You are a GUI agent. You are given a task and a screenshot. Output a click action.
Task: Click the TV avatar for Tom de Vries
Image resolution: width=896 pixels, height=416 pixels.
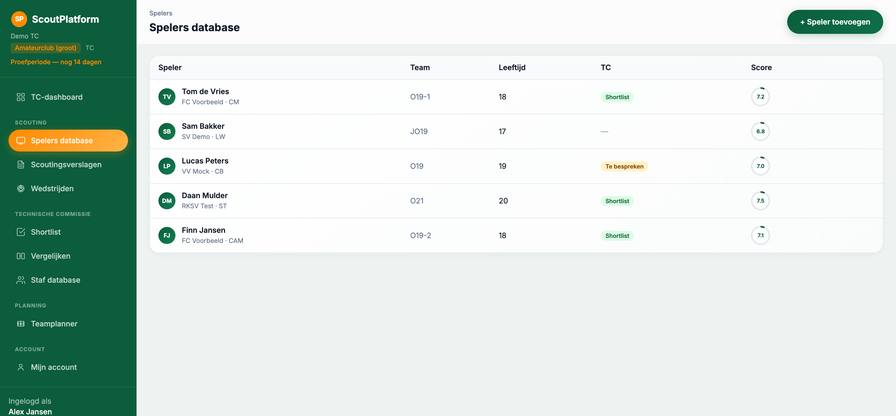click(167, 97)
